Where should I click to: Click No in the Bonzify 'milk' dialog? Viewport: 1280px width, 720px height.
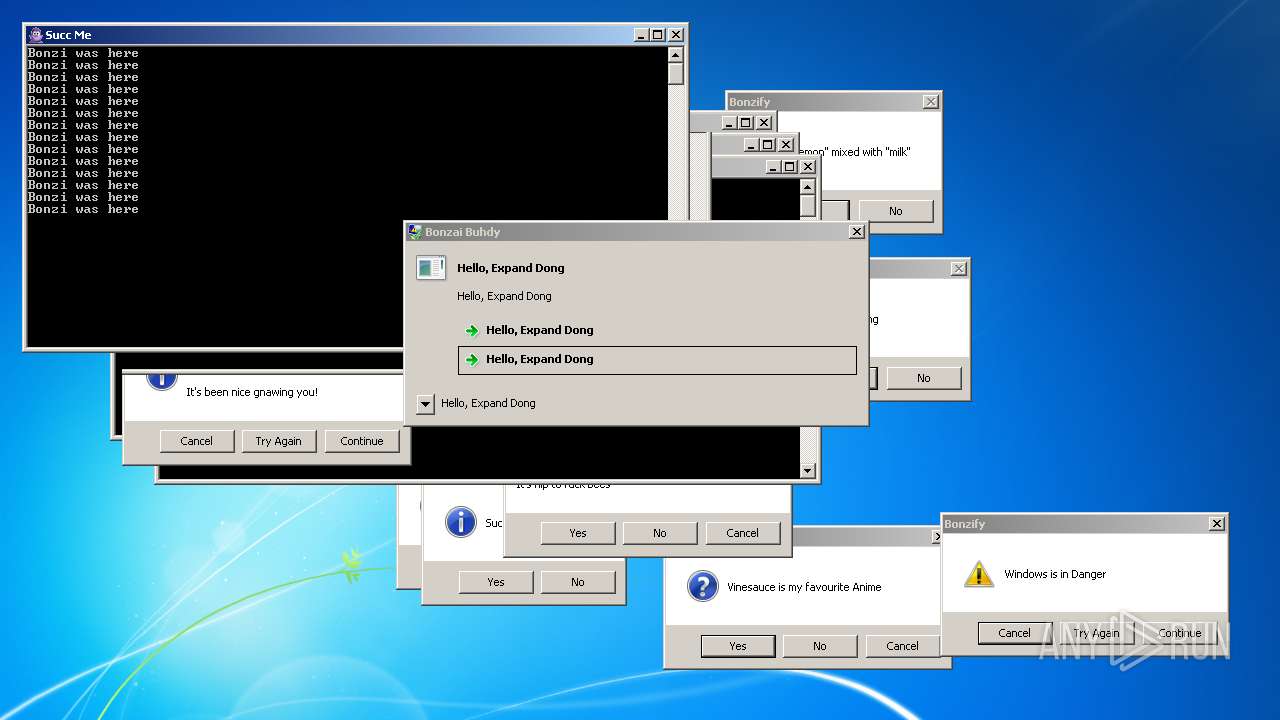[x=896, y=211]
